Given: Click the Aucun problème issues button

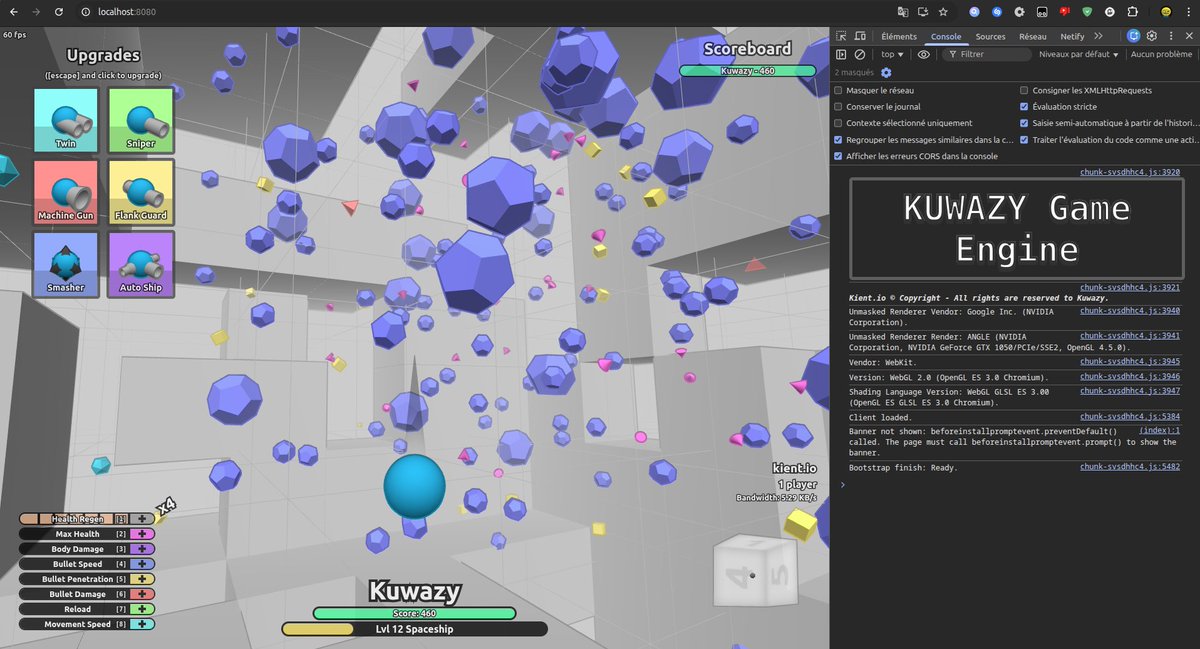Looking at the screenshot, I should click(x=1161, y=54).
